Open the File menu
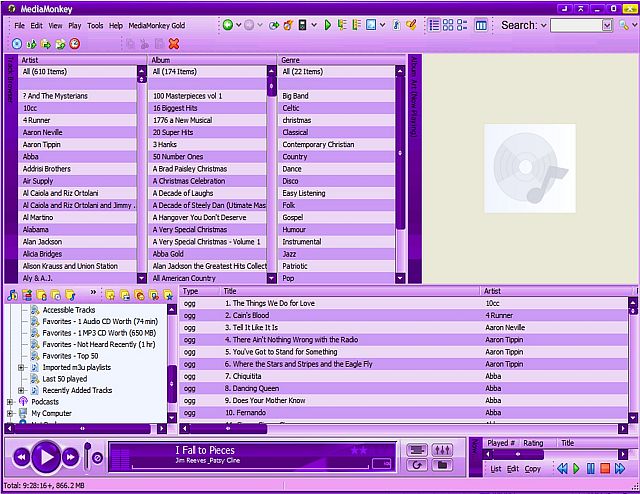Image resolution: width=640 pixels, height=494 pixels. pyautogui.click(x=19, y=25)
